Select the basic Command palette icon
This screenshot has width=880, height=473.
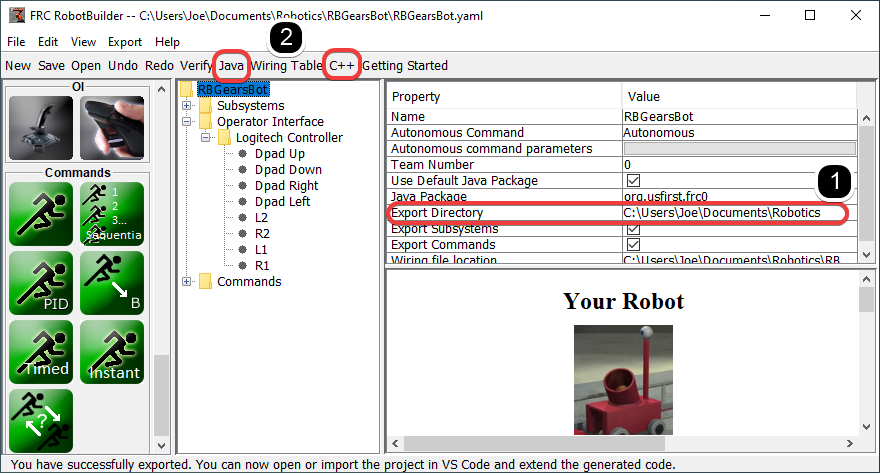(41, 214)
